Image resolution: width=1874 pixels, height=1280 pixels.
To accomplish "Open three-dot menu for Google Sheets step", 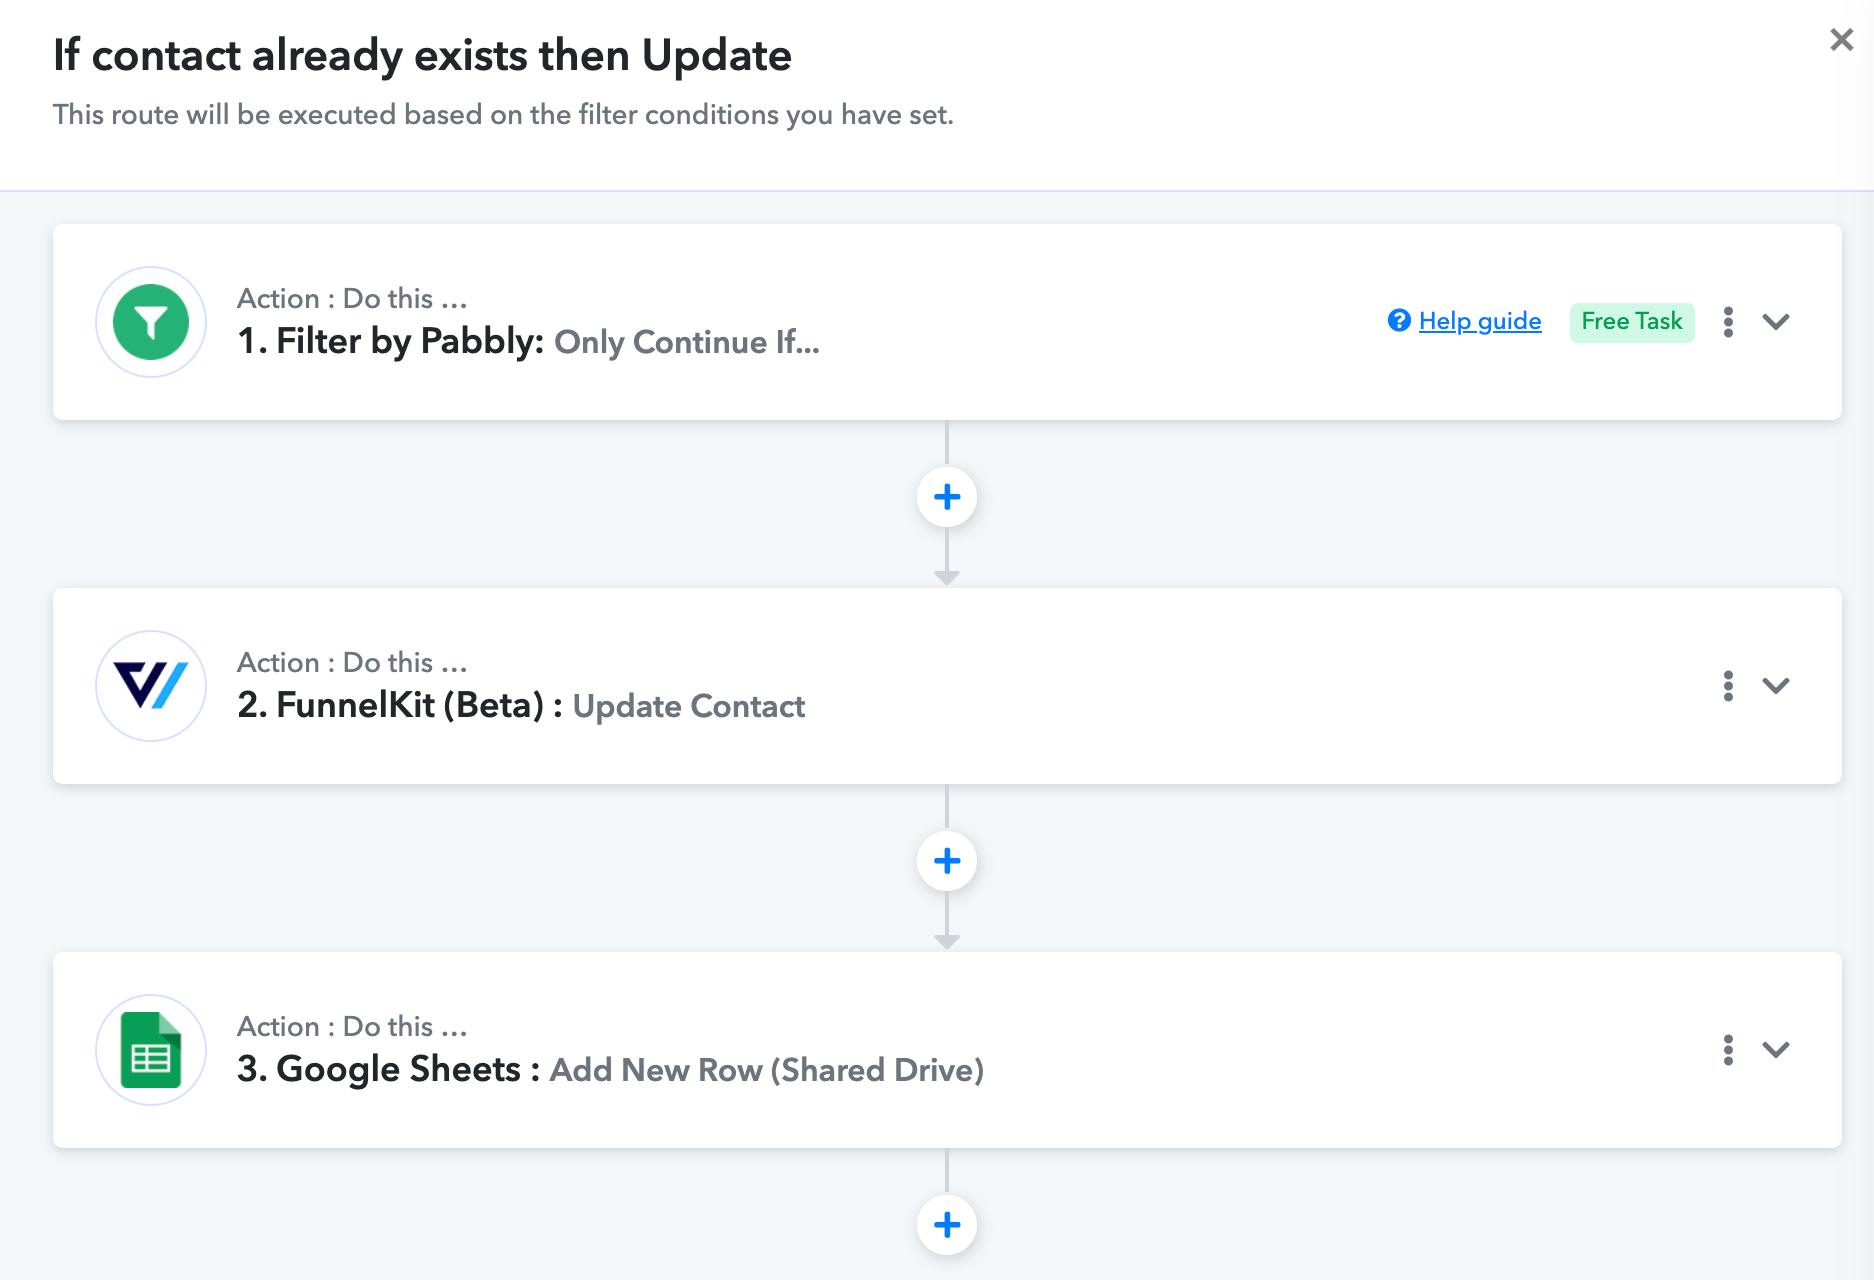I will pyautogui.click(x=1728, y=1050).
